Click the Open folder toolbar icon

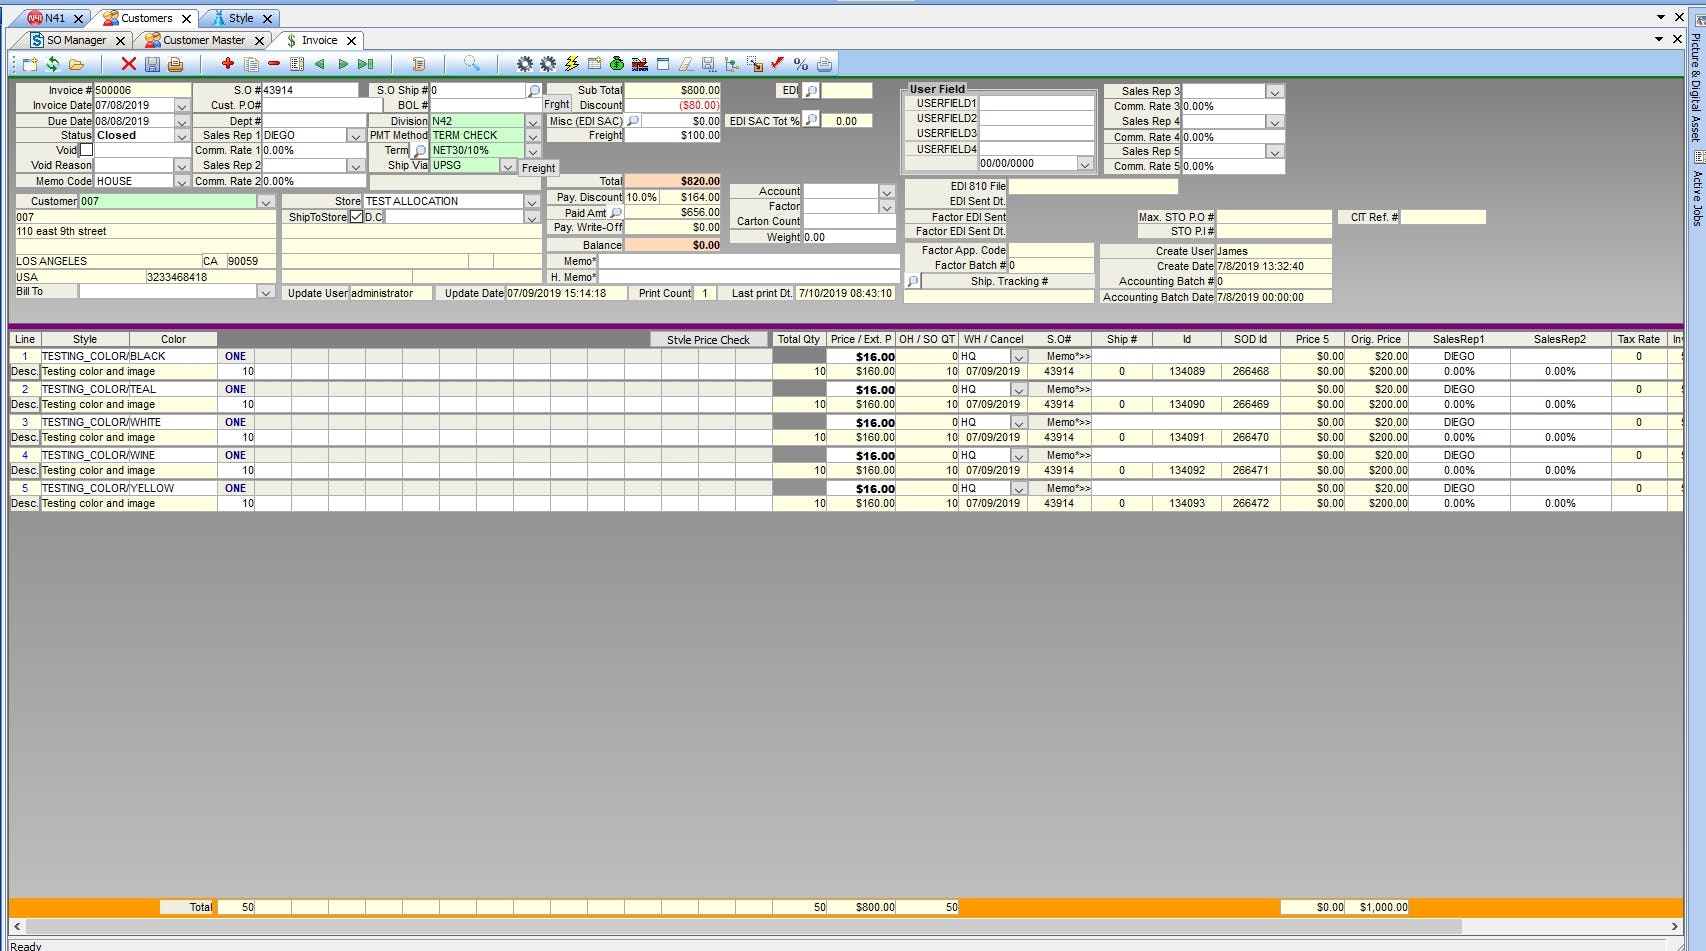(x=76, y=64)
